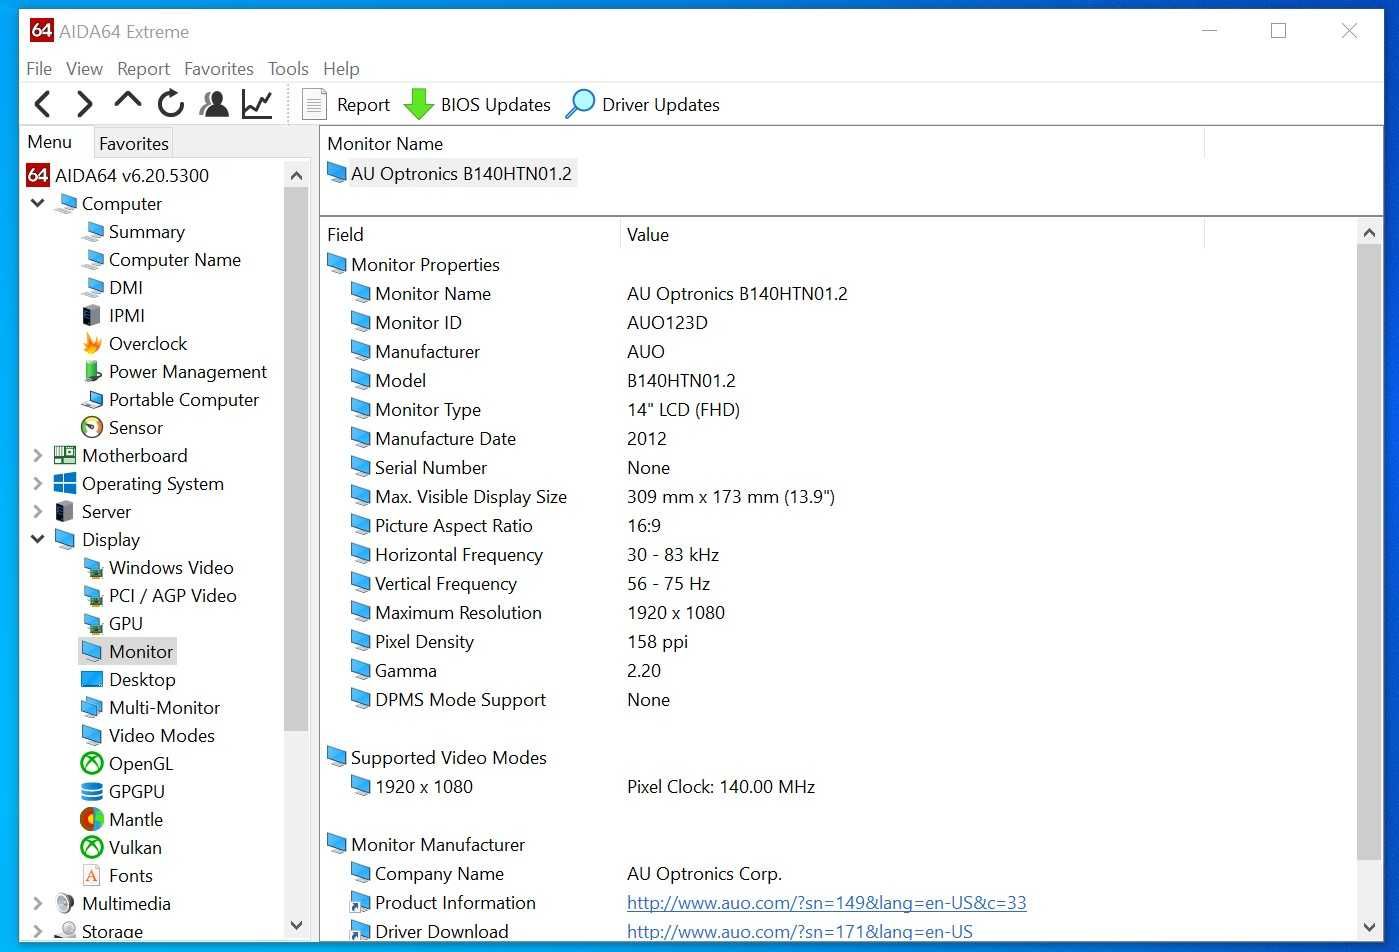This screenshot has height=952, width=1399.
Task: Select the Power Management battery icon
Action: pyautogui.click(x=92, y=372)
